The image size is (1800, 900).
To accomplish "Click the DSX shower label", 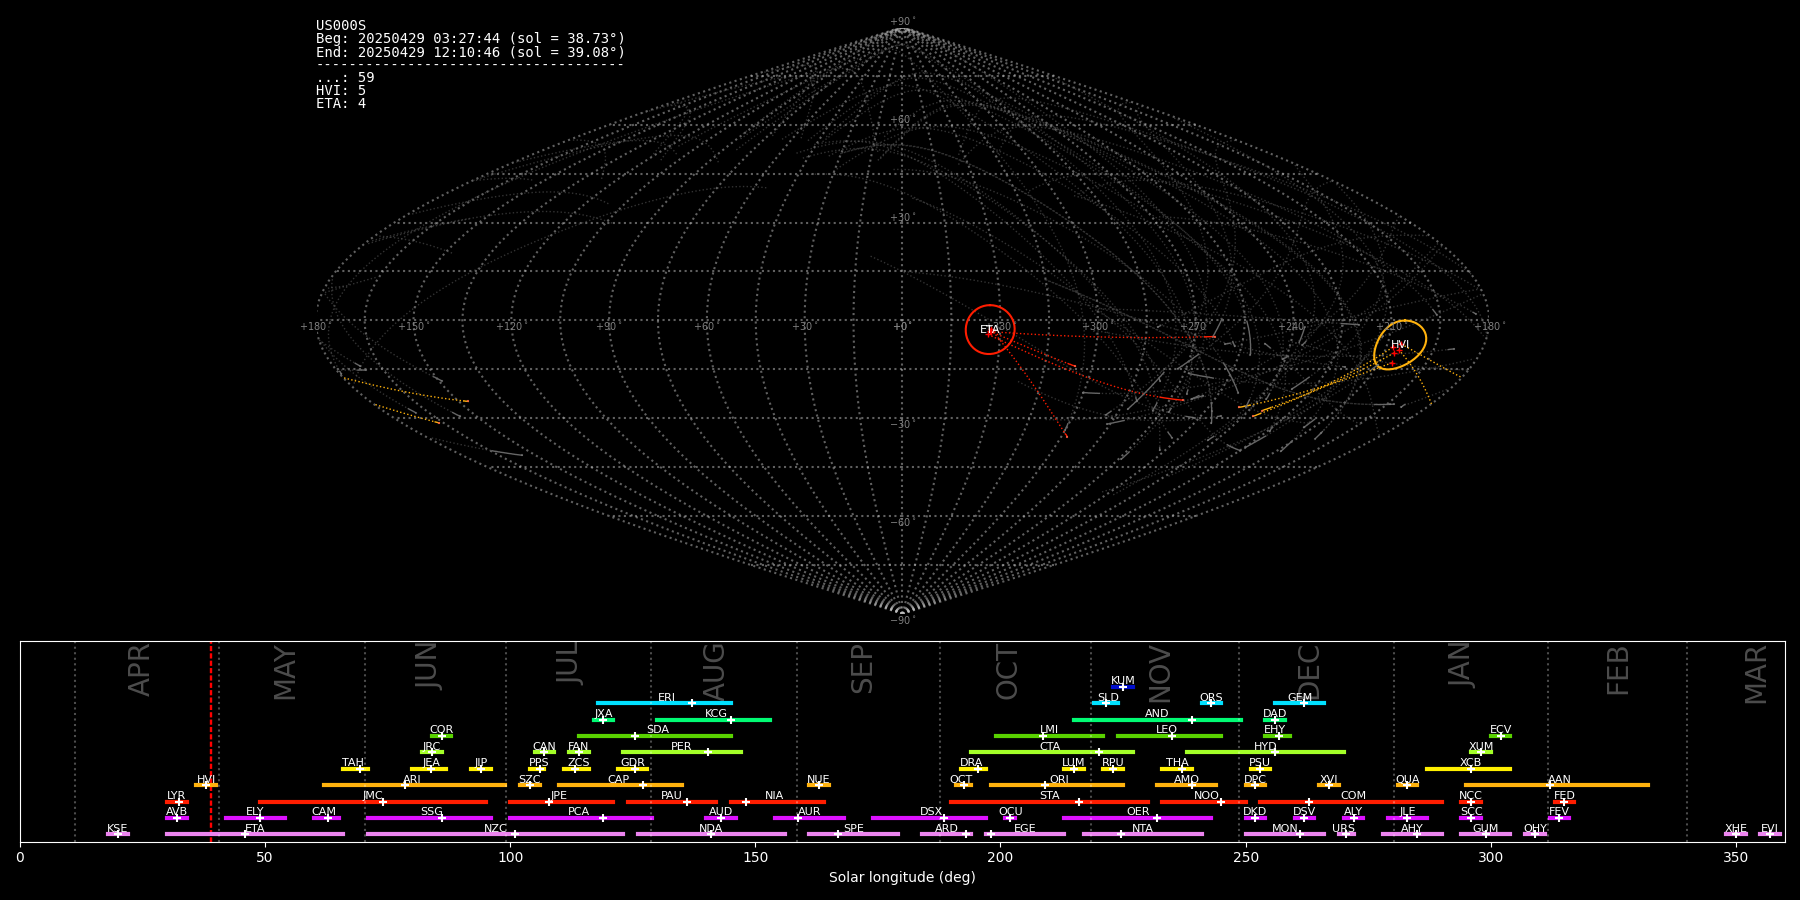I will click(x=931, y=811).
